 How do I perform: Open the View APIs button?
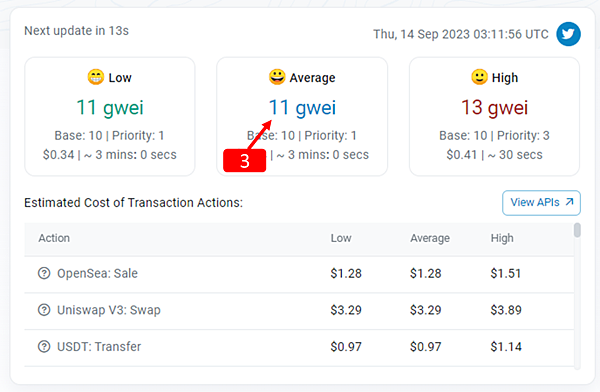pyautogui.click(x=541, y=203)
